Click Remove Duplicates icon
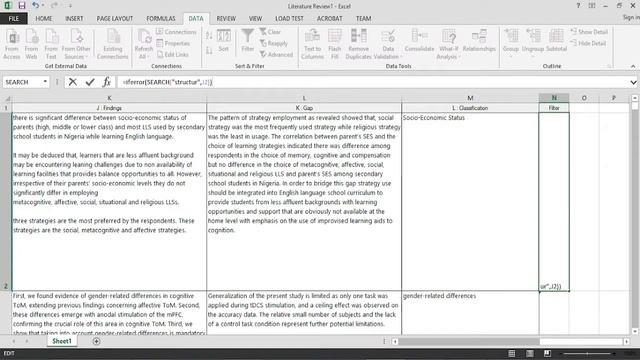This screenshot has width=640, height=360. pyautogui.click(x=358, y=44)
